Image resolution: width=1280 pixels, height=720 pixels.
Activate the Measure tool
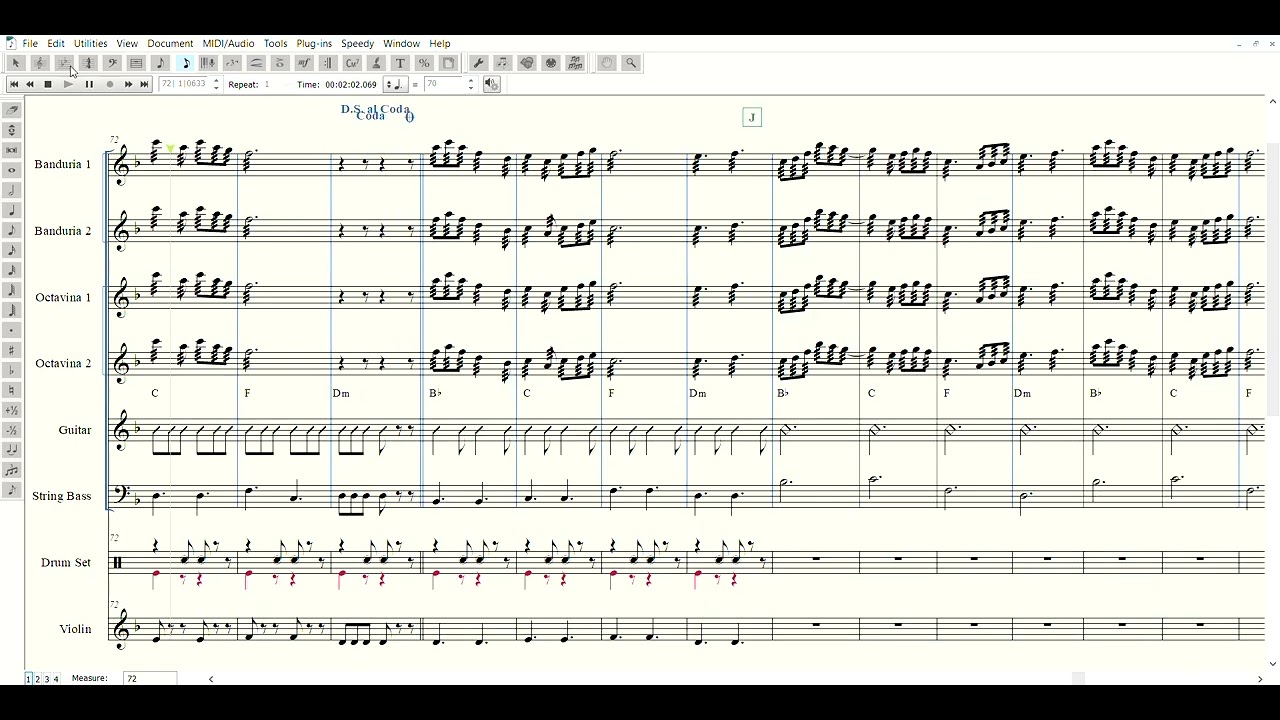pyautogui.click(x=136, y=63)
